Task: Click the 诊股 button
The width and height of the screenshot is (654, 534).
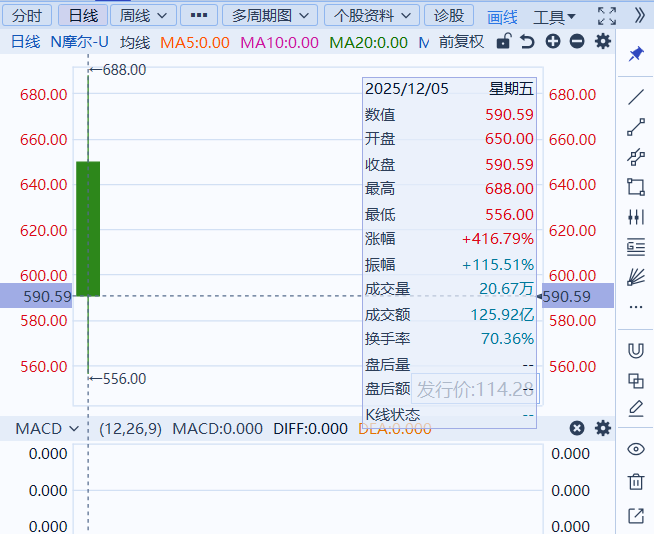Action: 449,15
